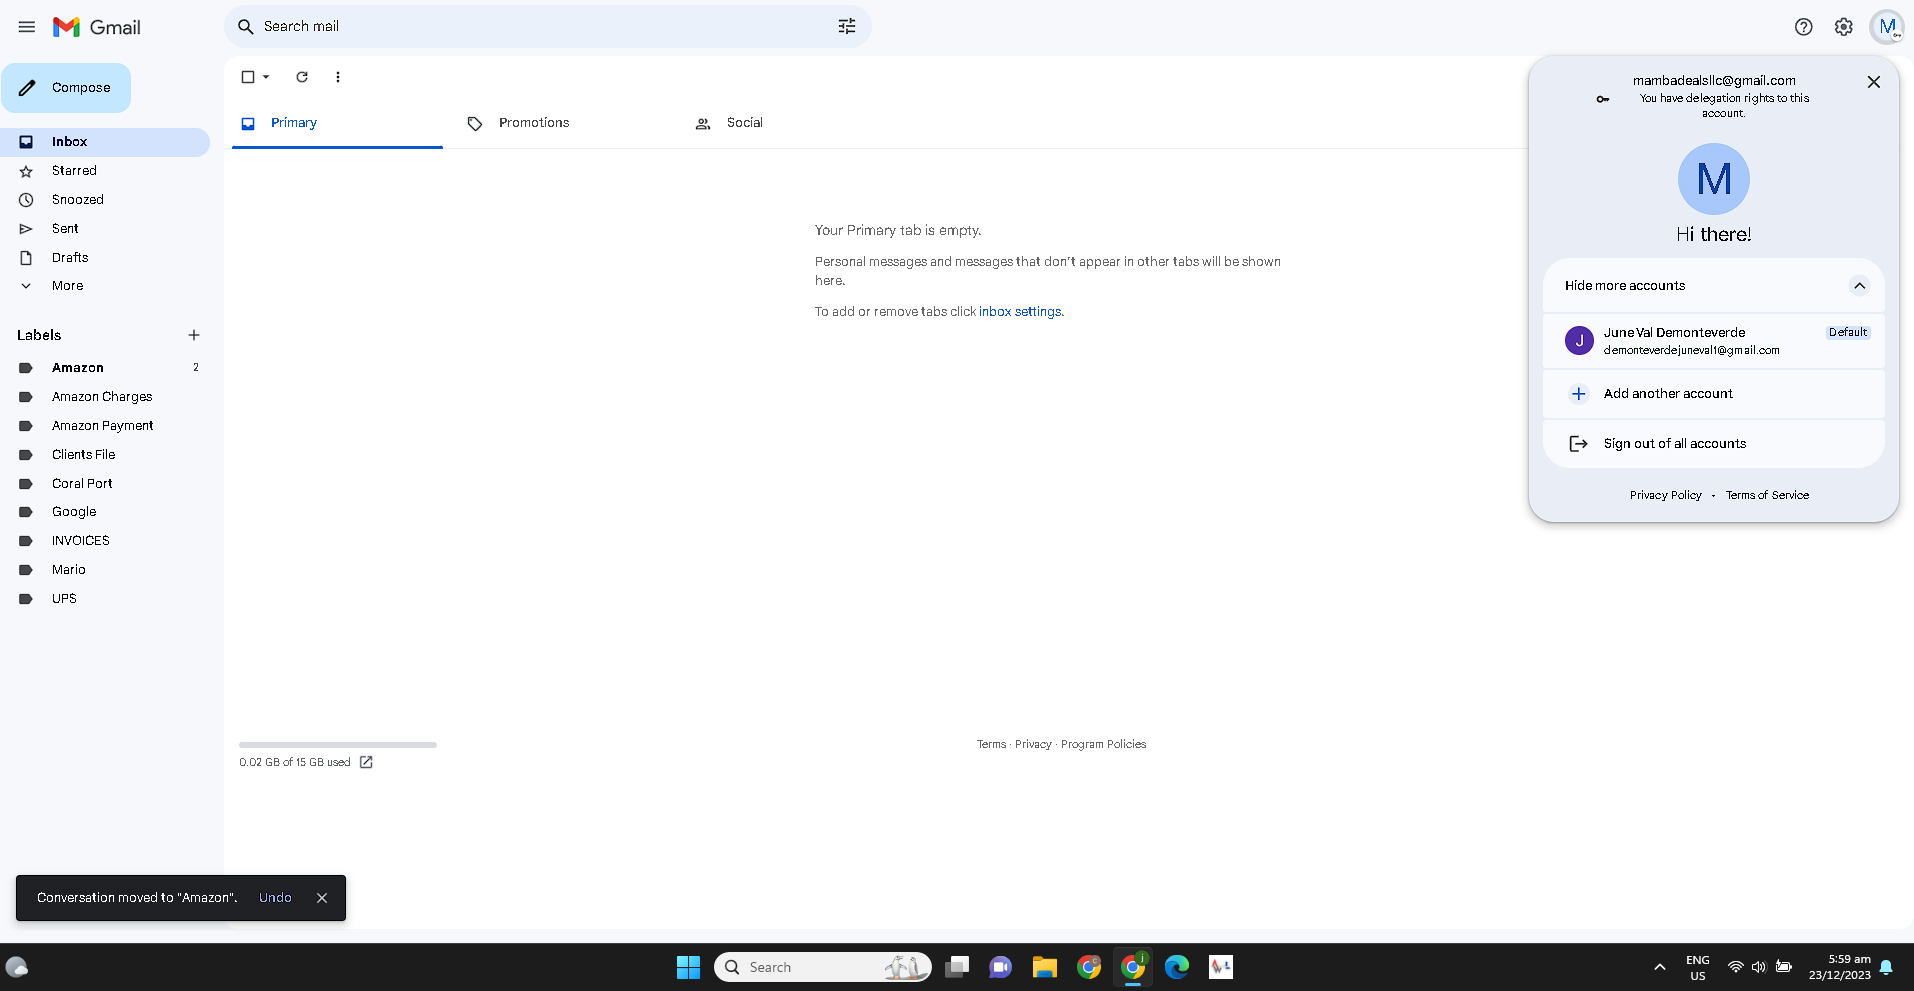Open Microsoft Edge from the taskbar
The height and width of the screenshot is (991, 1914).
tap(1177, 967)
